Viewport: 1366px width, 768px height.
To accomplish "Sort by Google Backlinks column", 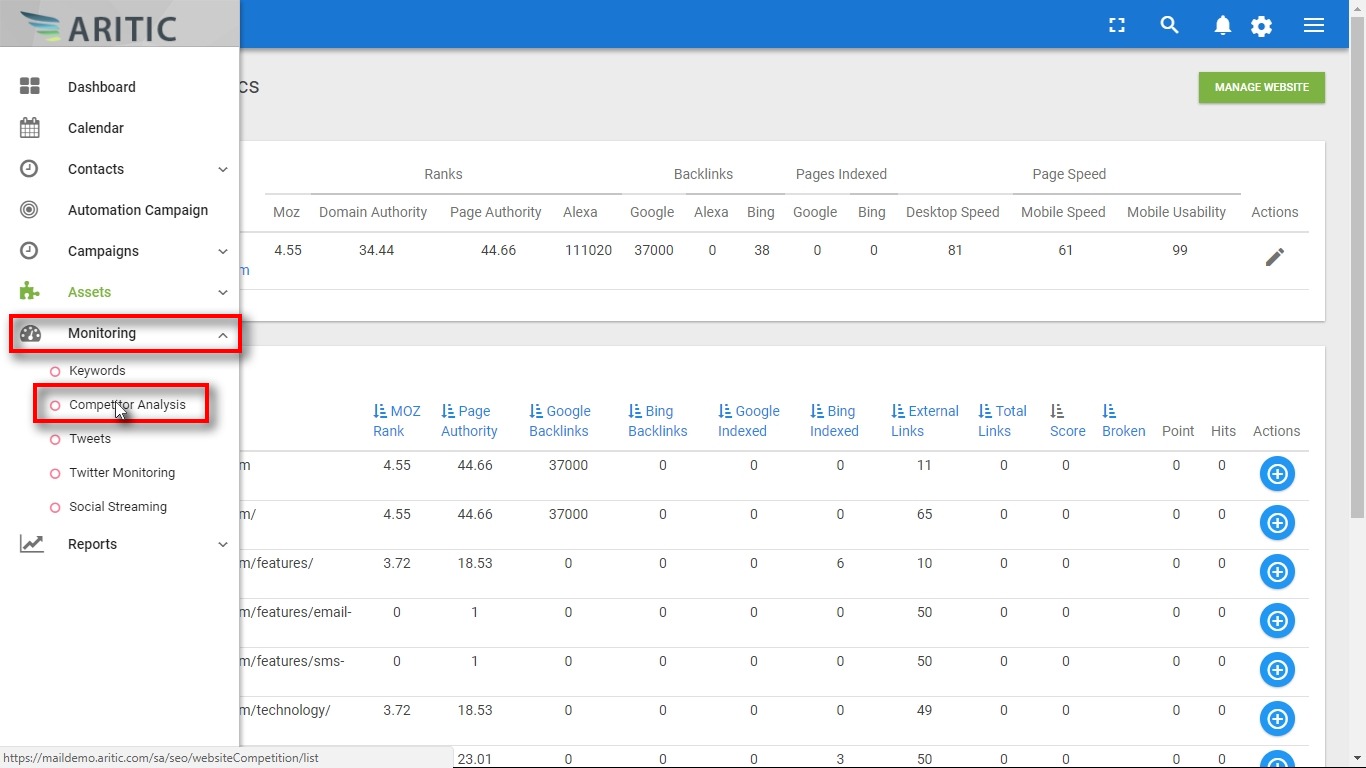I will point(559,421).
